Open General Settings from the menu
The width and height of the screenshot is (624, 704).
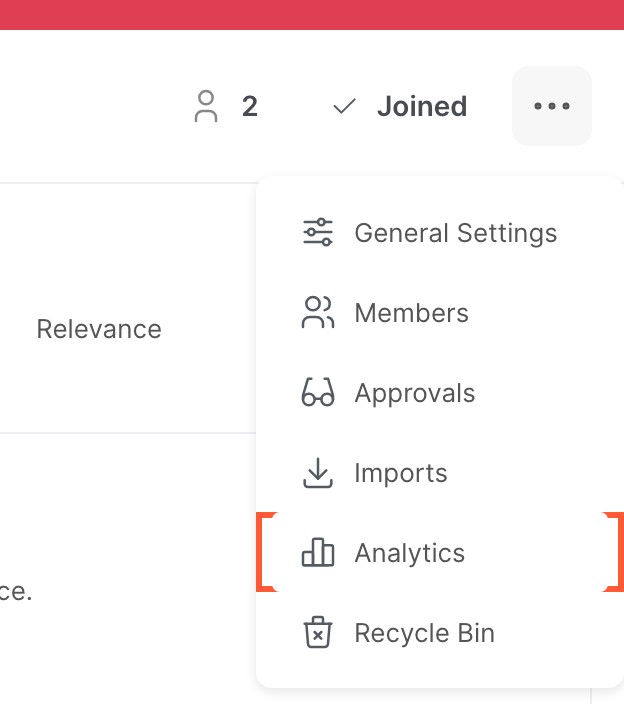[x=440, y=233]
